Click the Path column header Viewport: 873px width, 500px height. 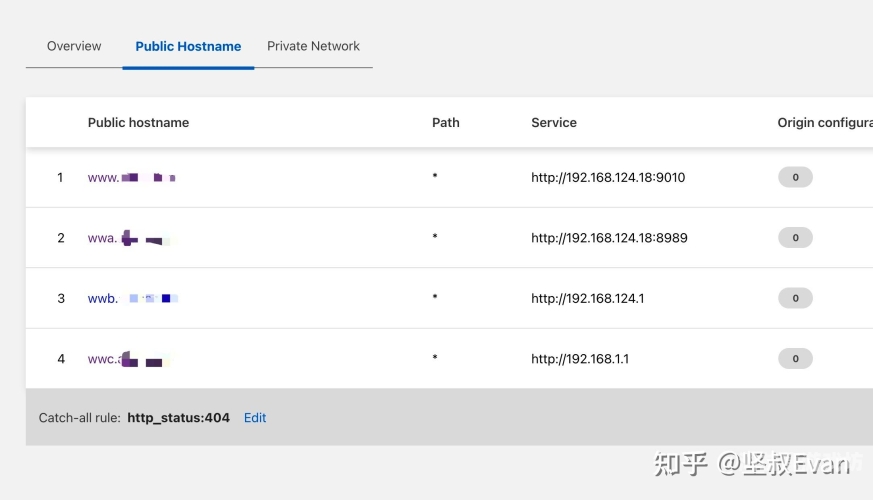coord(445,123)
